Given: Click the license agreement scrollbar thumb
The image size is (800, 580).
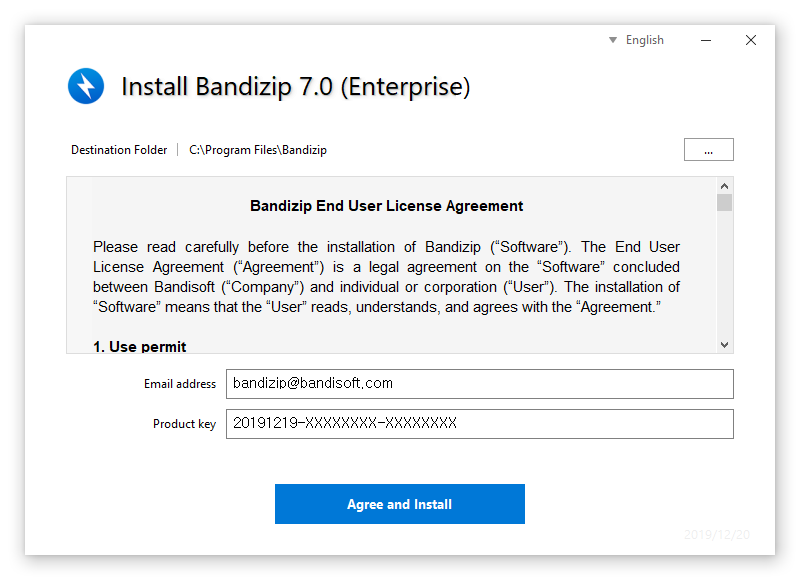Looking at the screenshot, I should (x=725, y=203).
